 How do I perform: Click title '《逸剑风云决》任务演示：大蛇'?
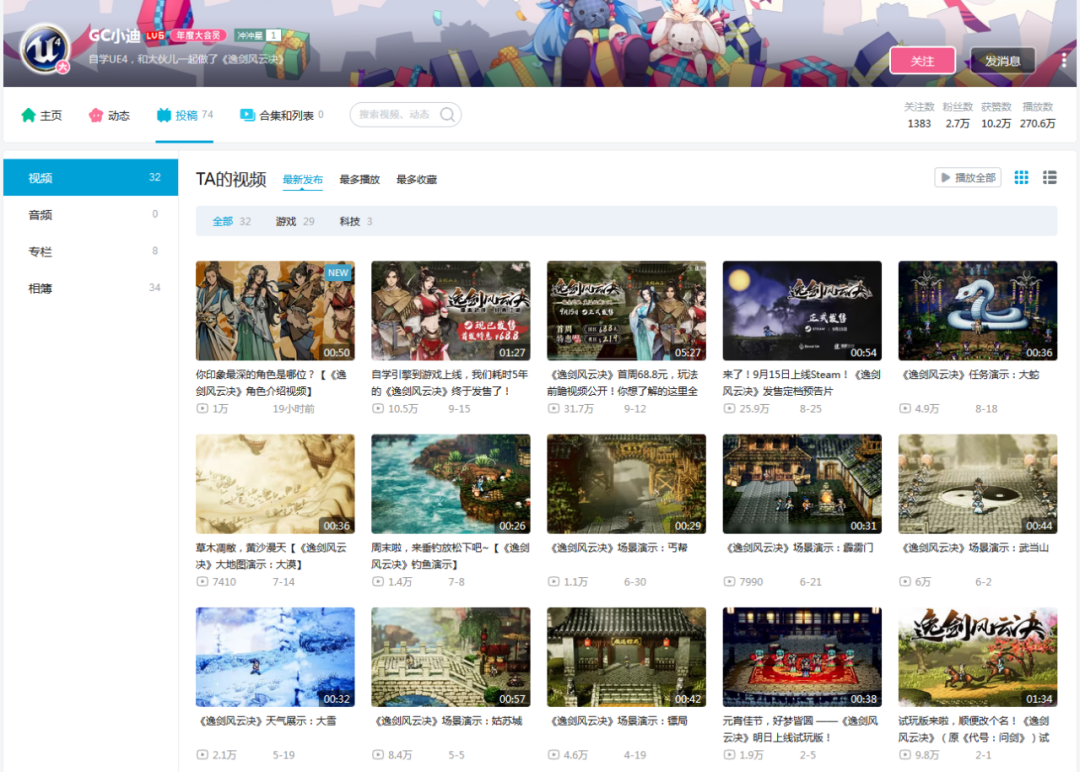point(970,375)
